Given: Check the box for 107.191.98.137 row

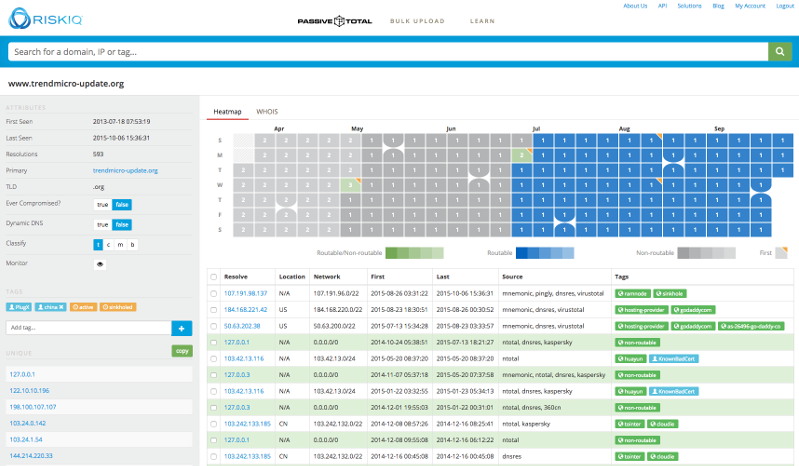Looking at the screenshot, I should (x=214, y=295).
